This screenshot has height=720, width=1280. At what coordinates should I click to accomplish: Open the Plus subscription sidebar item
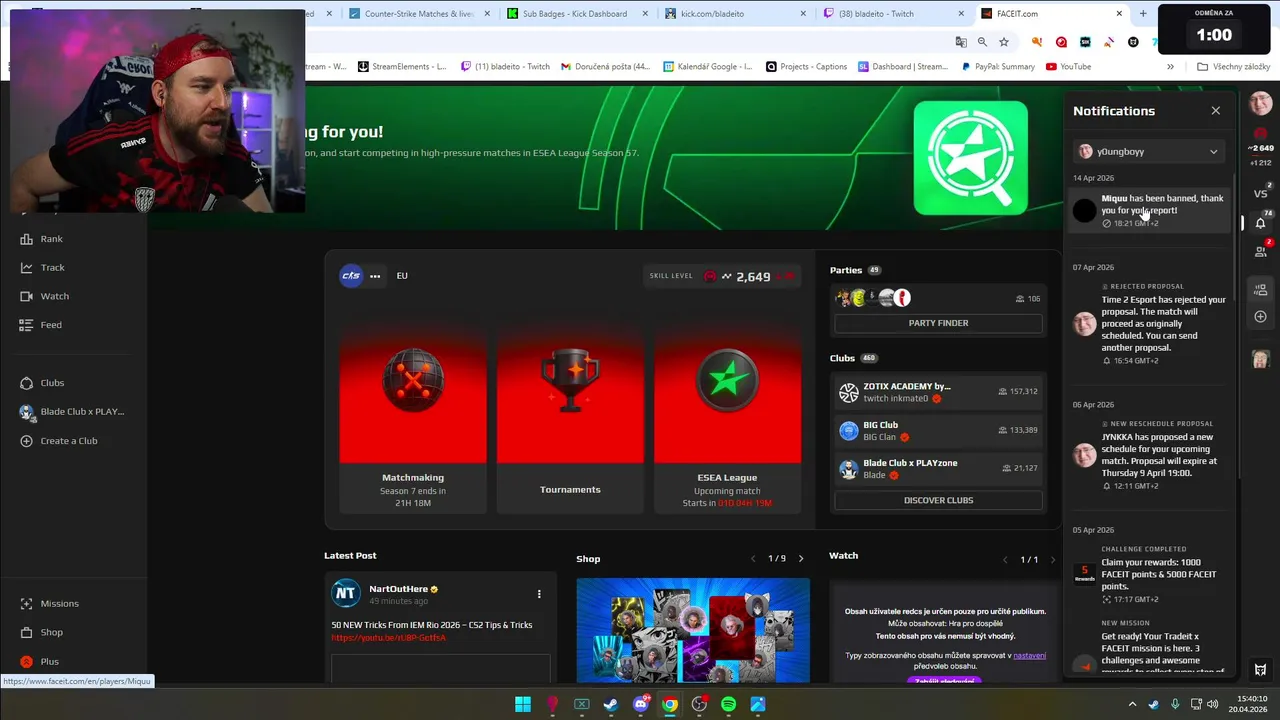(x=39, y=661)
